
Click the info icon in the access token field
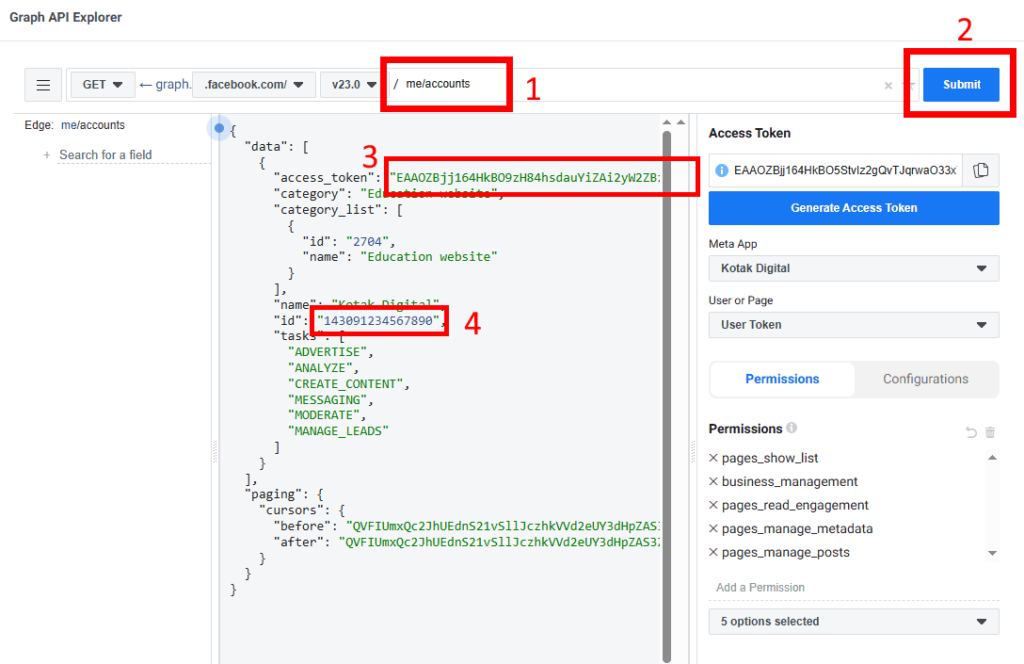coord(721,170)
